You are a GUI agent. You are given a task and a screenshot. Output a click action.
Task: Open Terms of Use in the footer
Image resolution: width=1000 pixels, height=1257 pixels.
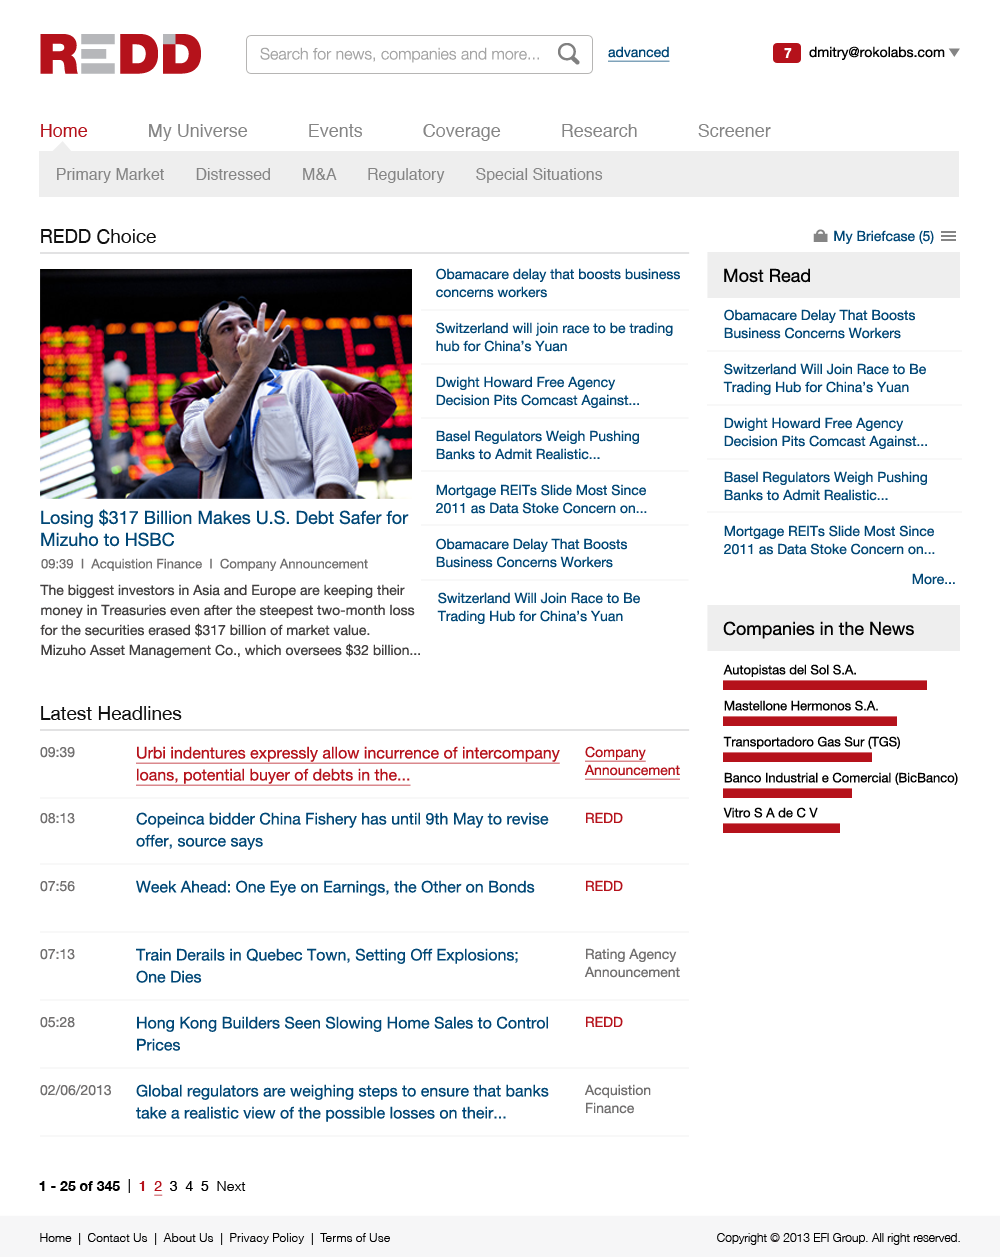[355, 1238]
